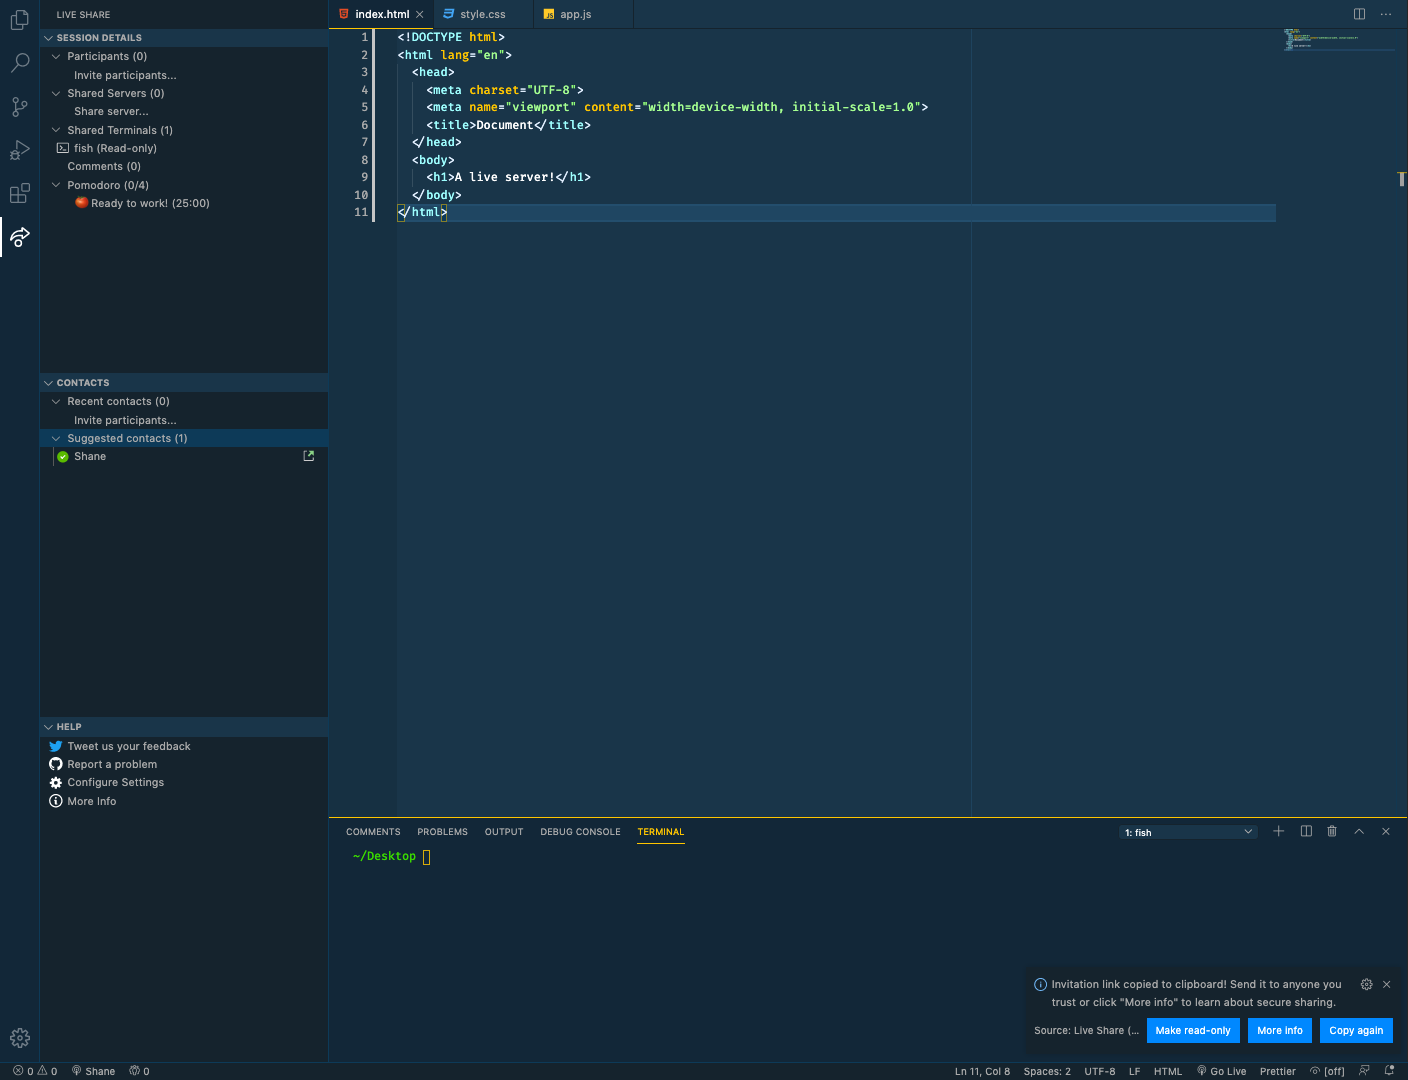Collapse the Session Details section
The image size is (1408, 1080).
48,38
